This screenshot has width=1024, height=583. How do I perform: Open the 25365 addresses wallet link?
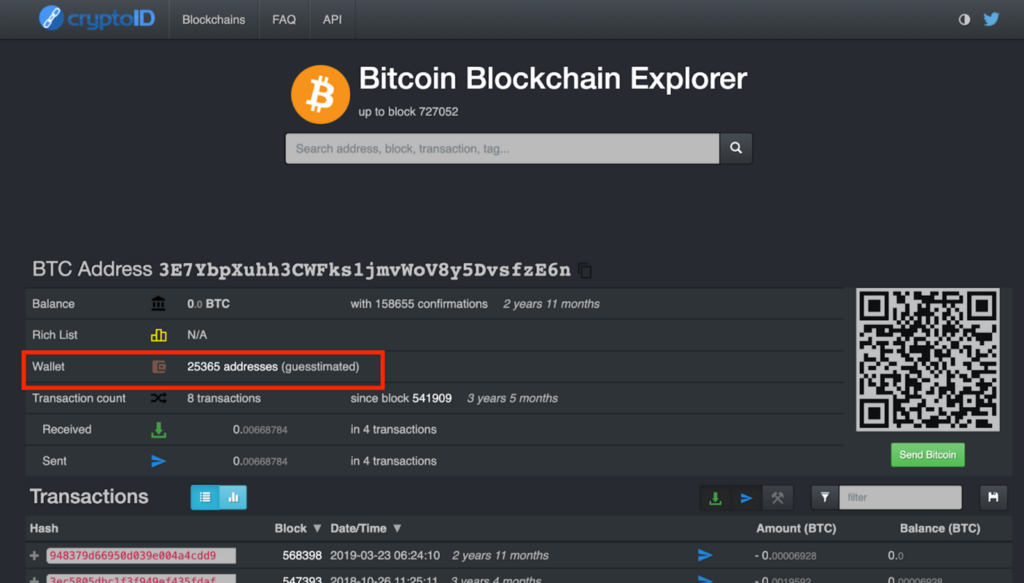click(x=232, y=367)
